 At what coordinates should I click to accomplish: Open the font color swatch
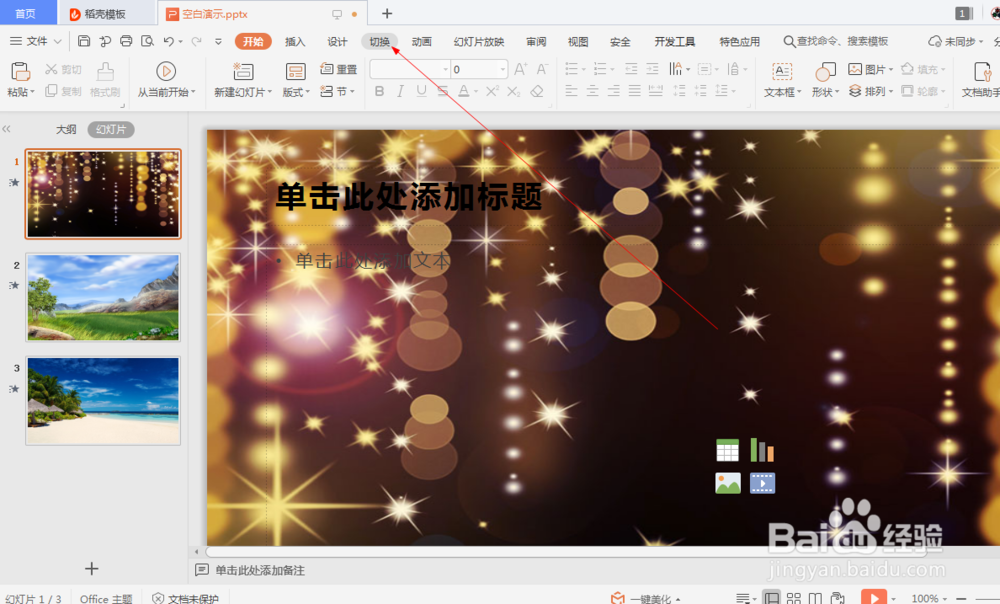click(x=465, y=92)
